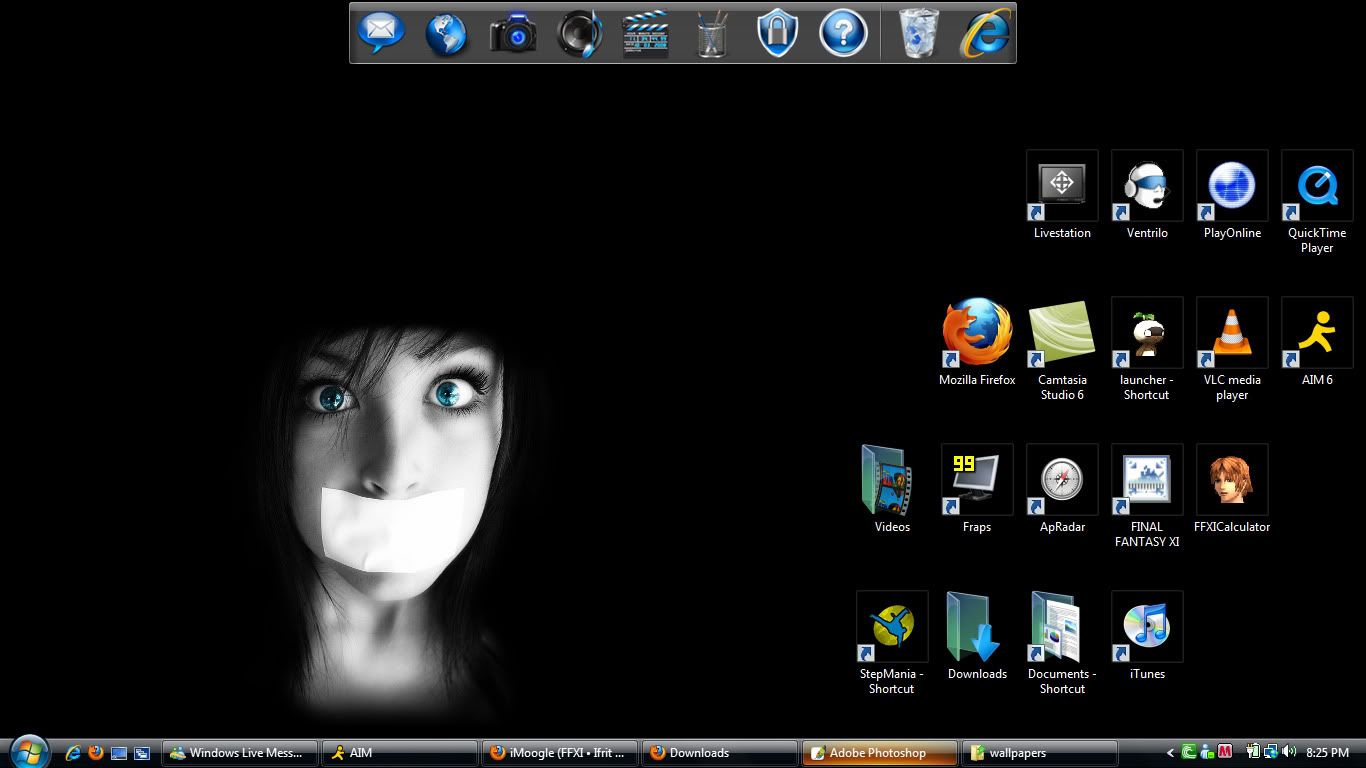Switch to the wallpapers taskbar window
This screenshot has width=1366, height=768.
pos(1038,753)
